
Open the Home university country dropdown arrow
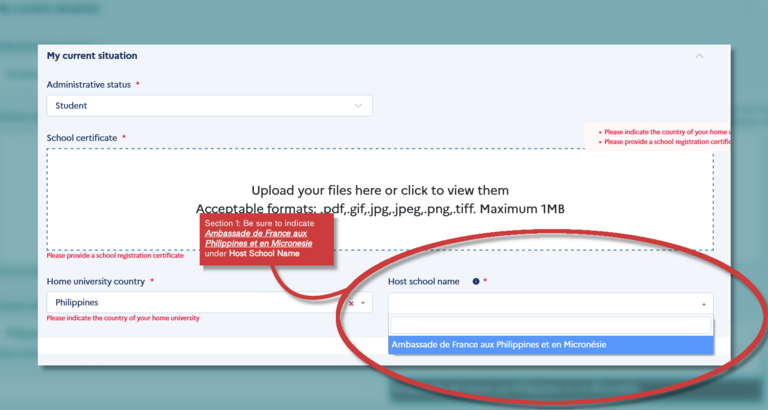click(363, 303)
